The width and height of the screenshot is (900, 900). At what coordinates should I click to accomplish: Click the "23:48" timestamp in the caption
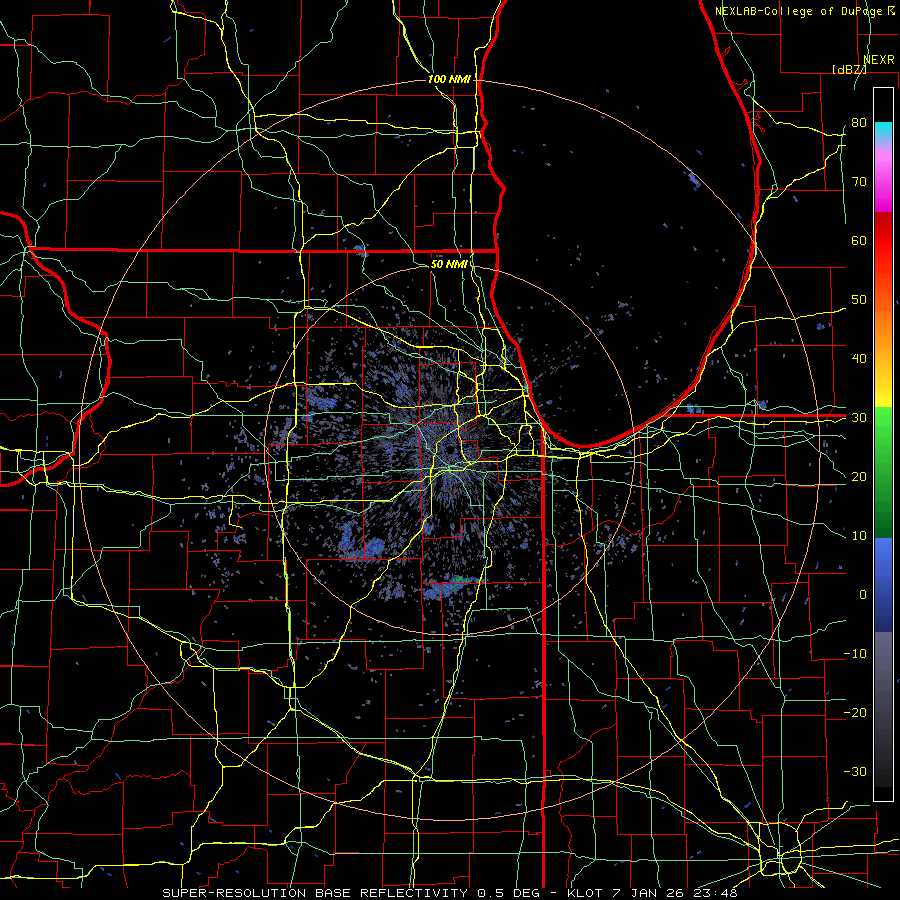(x=714, y=893)
